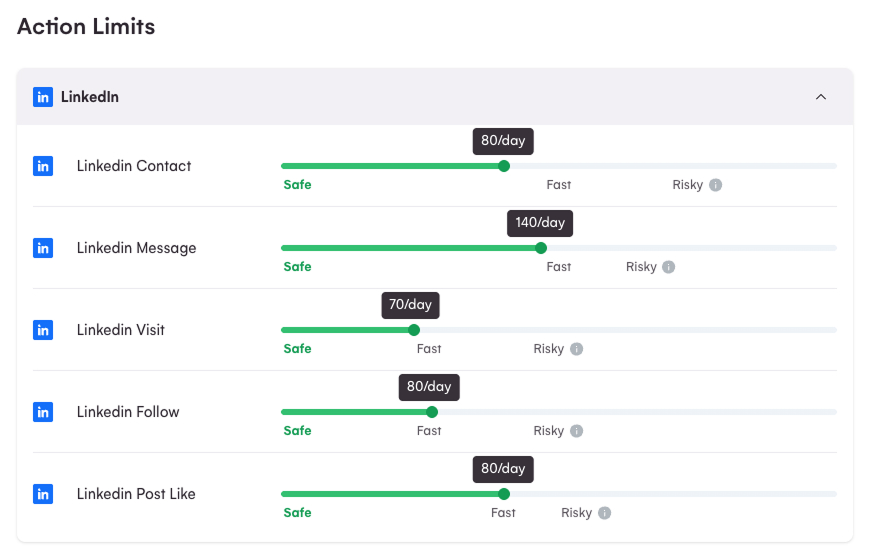Screen dimensions: 872x559
Task: Click the Linkedin Contact slider handle
Action: click(x=504, y=166)
